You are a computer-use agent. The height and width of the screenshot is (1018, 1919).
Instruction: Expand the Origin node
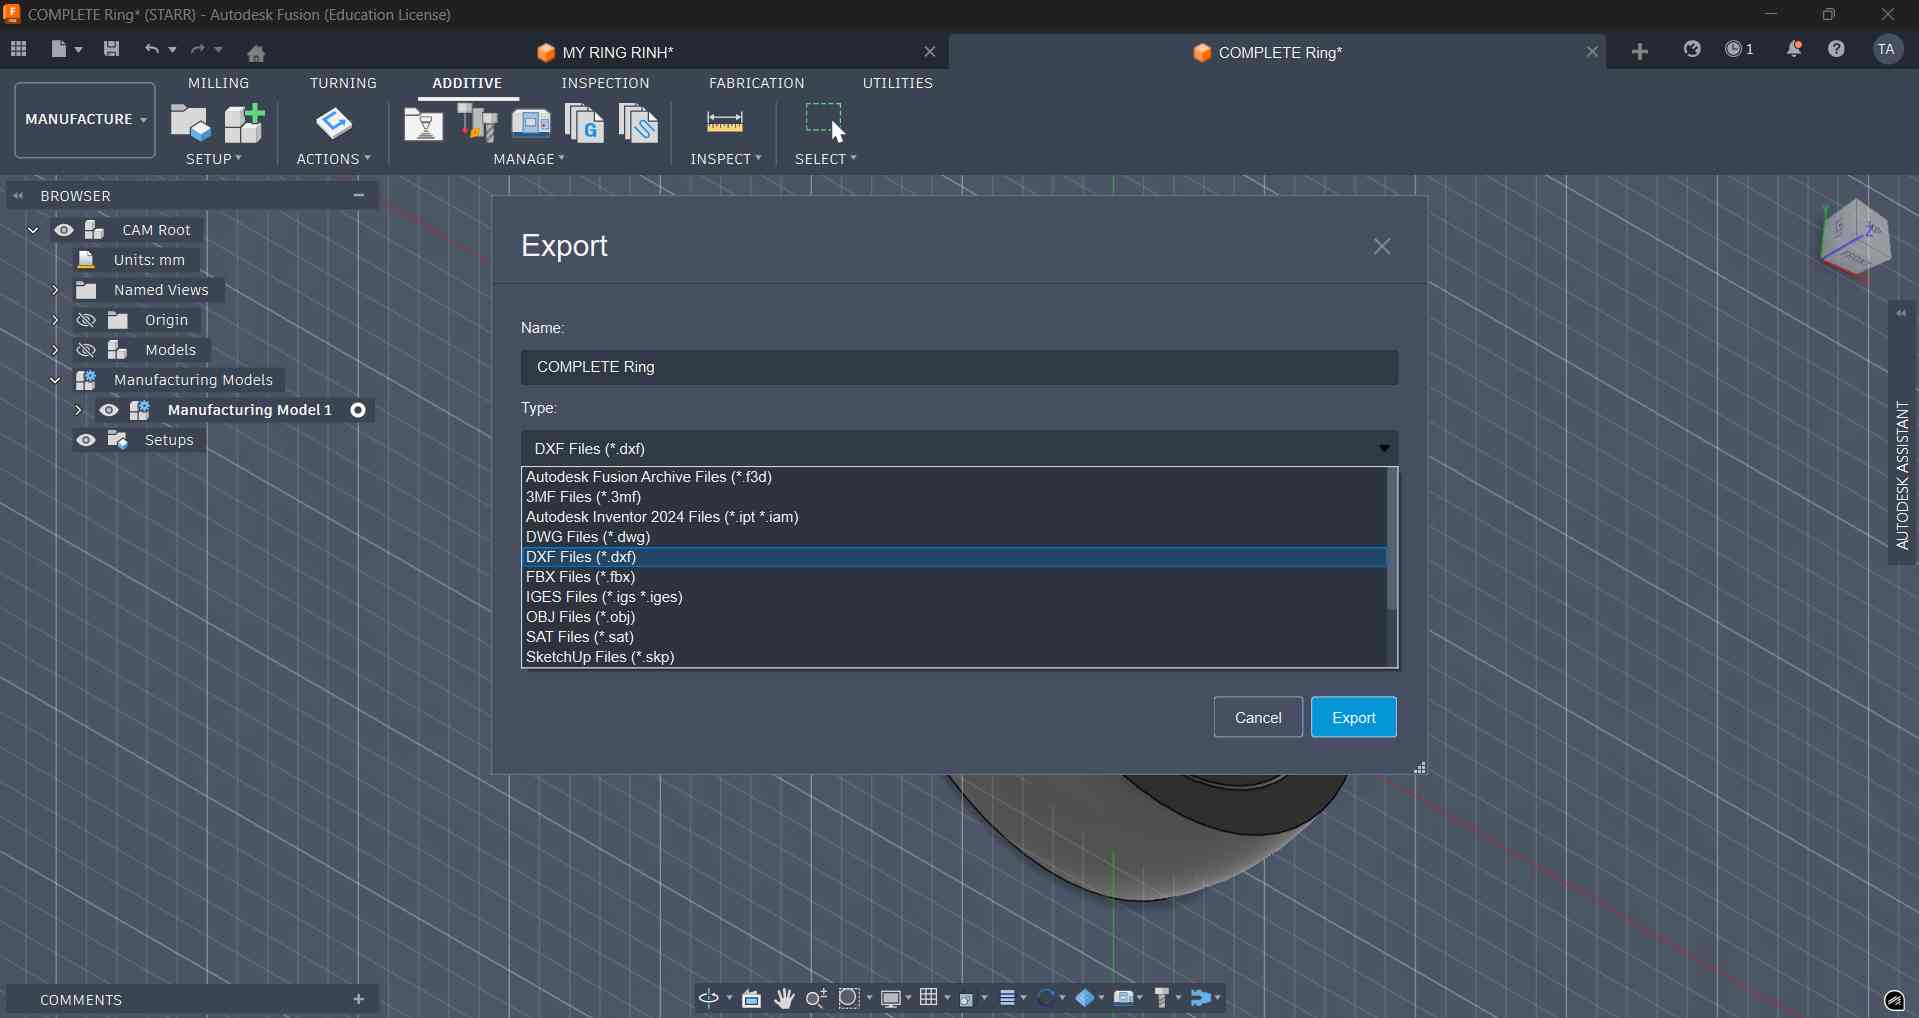pos(55,320)
